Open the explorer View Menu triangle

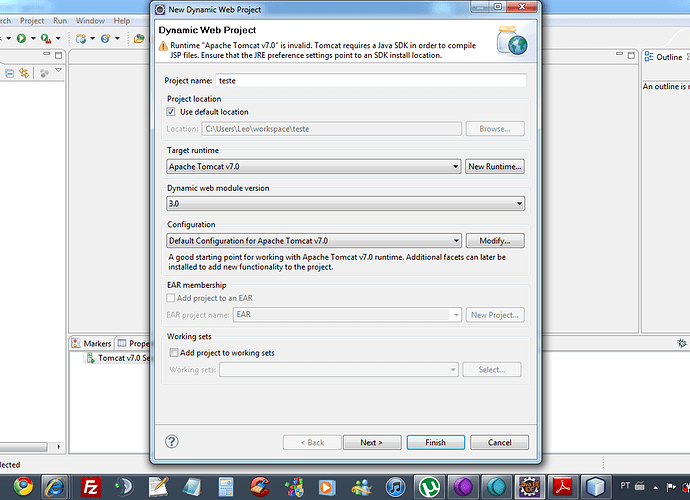coord(59,70)
